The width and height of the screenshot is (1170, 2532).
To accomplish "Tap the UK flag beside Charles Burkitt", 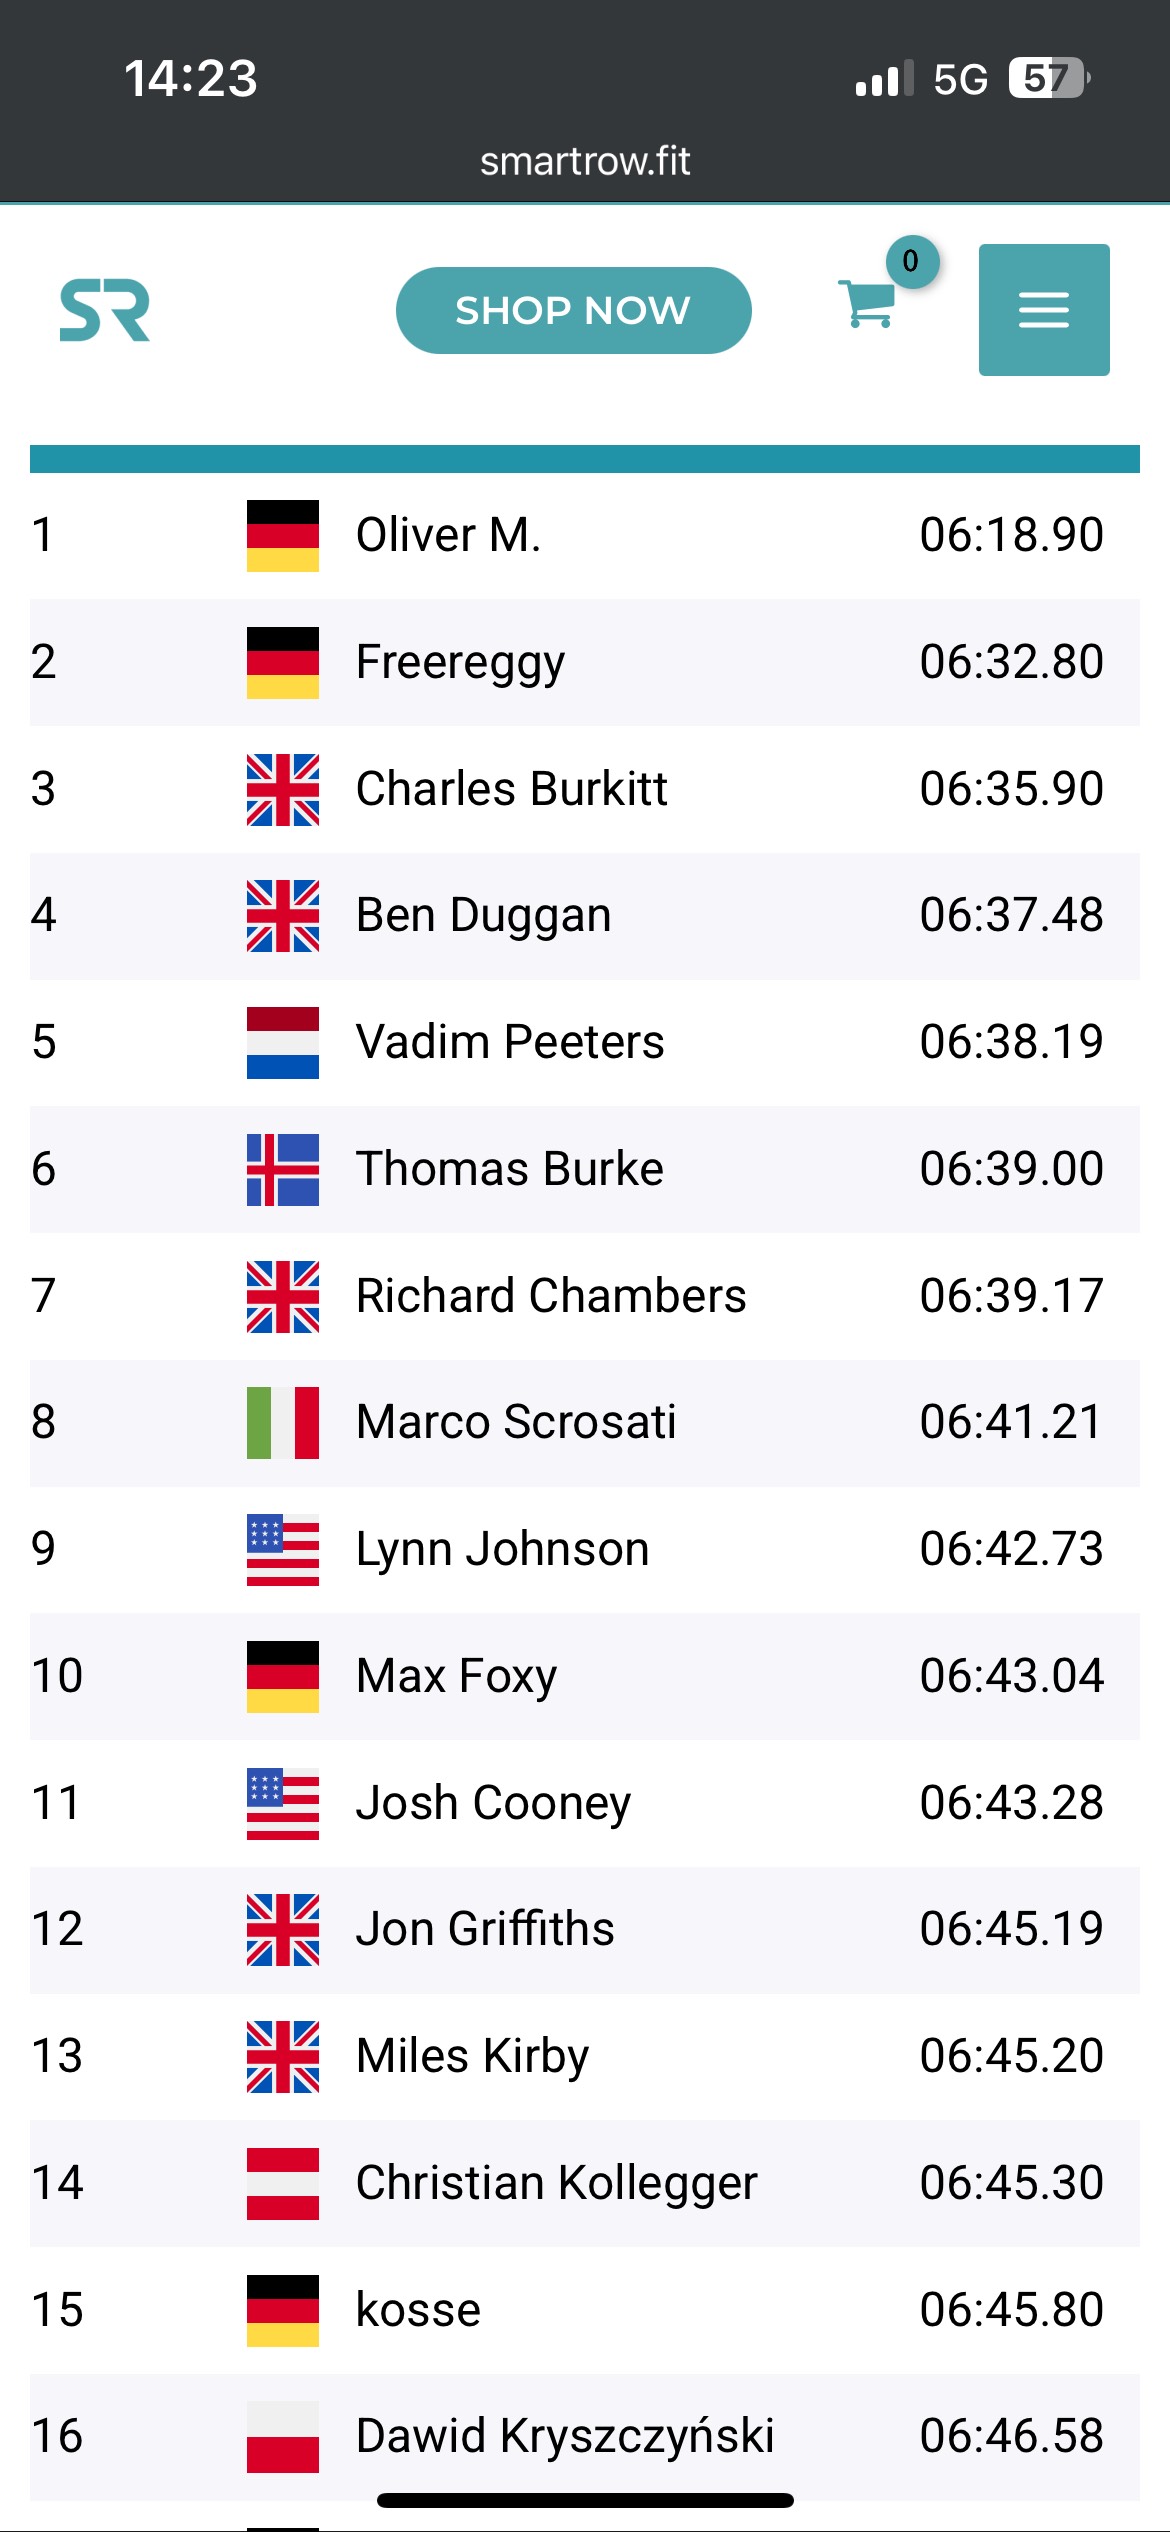I will 283,790.
